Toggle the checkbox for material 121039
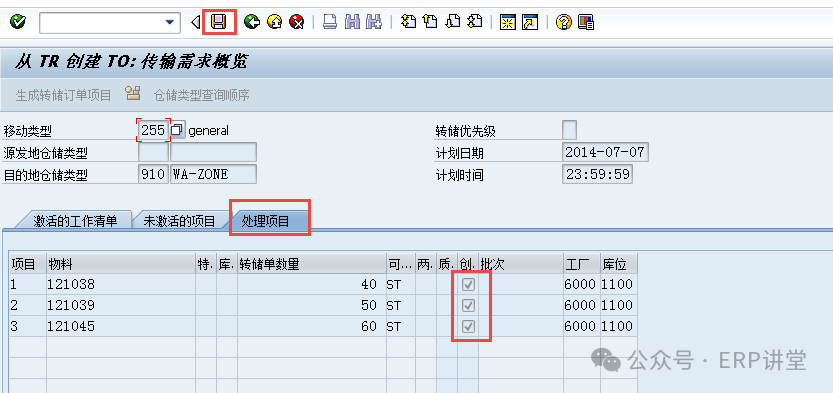The height and width of the screenshot is (393, 833). [x=468, y=305]
